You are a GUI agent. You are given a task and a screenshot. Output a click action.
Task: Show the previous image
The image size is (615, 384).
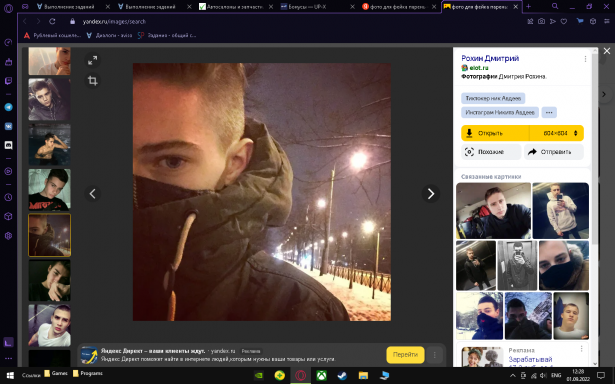[93, 193]
